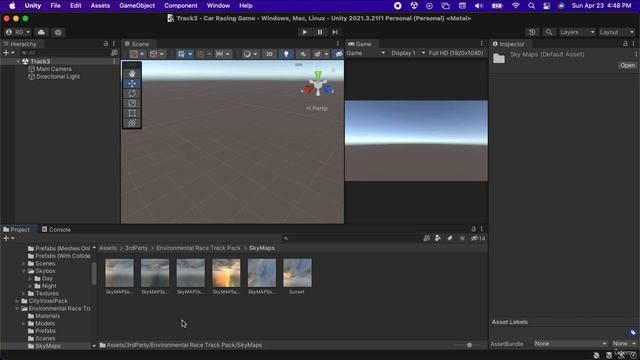Toggle 2D view mode in Scene
This screenshot has width=640, height=360.
click(x=269, y=54)
